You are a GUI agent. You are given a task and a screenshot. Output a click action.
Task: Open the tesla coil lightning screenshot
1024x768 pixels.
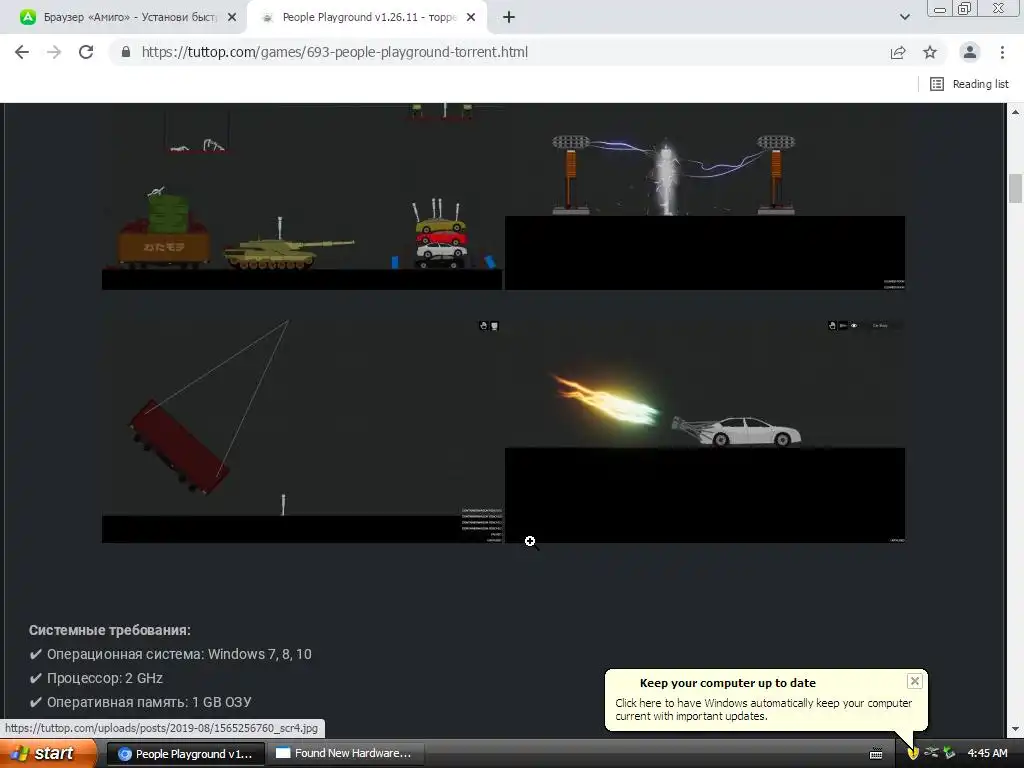705,196
